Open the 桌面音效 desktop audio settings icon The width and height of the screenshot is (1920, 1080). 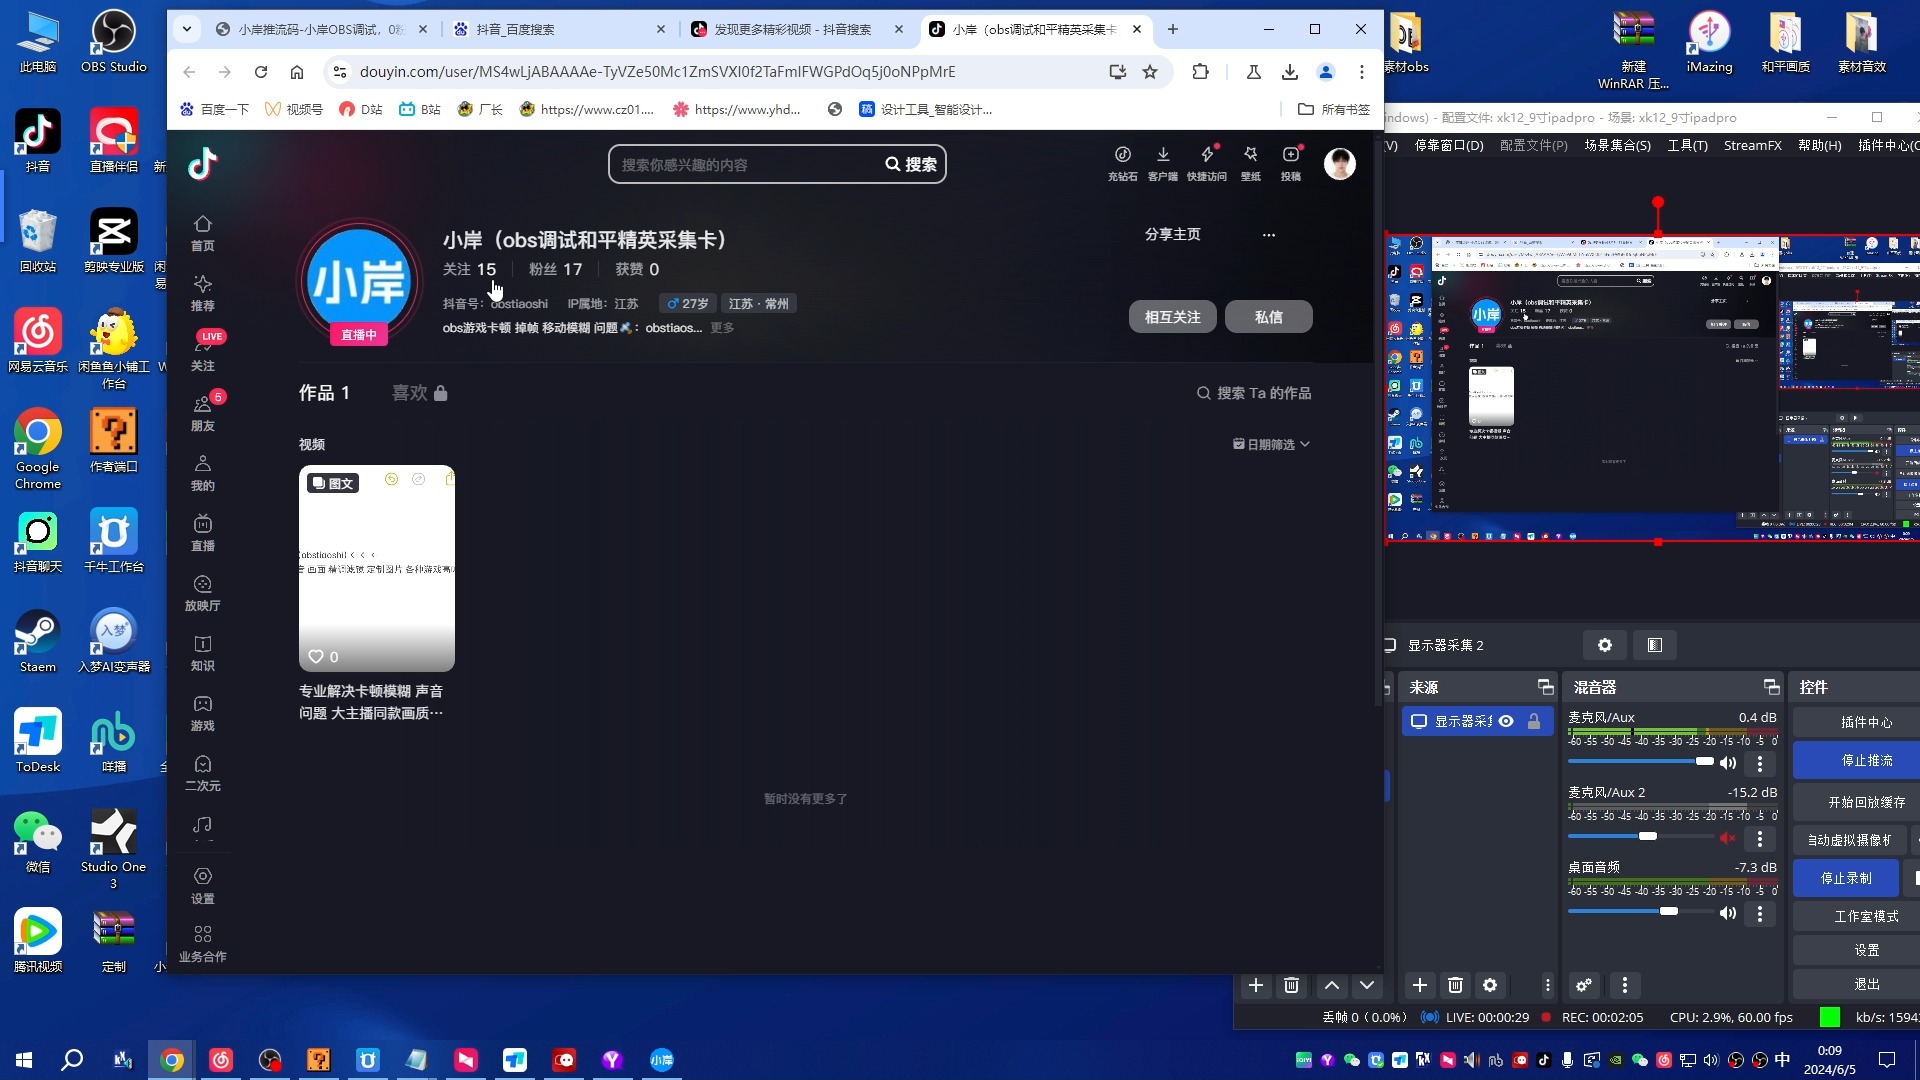1760,913
